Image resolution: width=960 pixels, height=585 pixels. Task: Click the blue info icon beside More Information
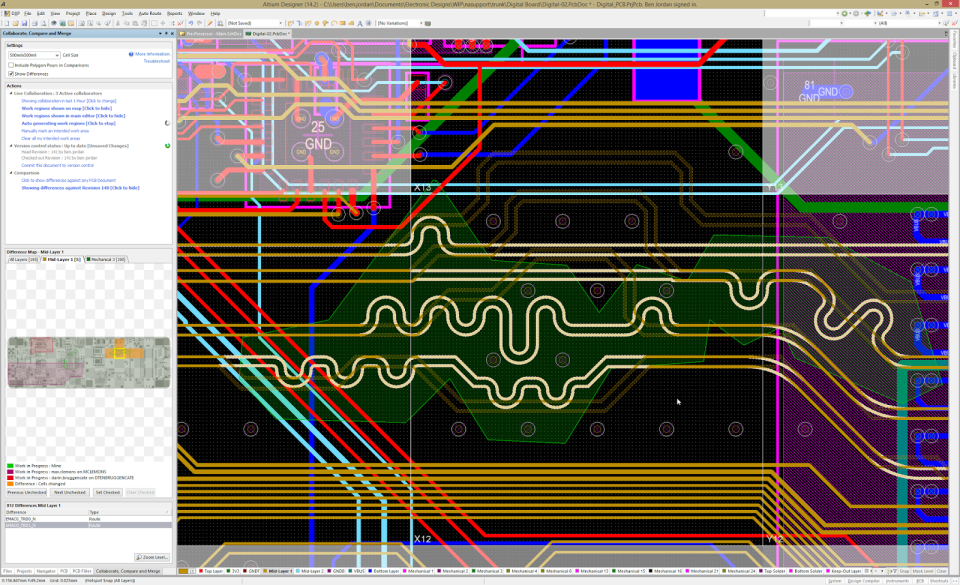pyautogui.click(x=131, y=54)
